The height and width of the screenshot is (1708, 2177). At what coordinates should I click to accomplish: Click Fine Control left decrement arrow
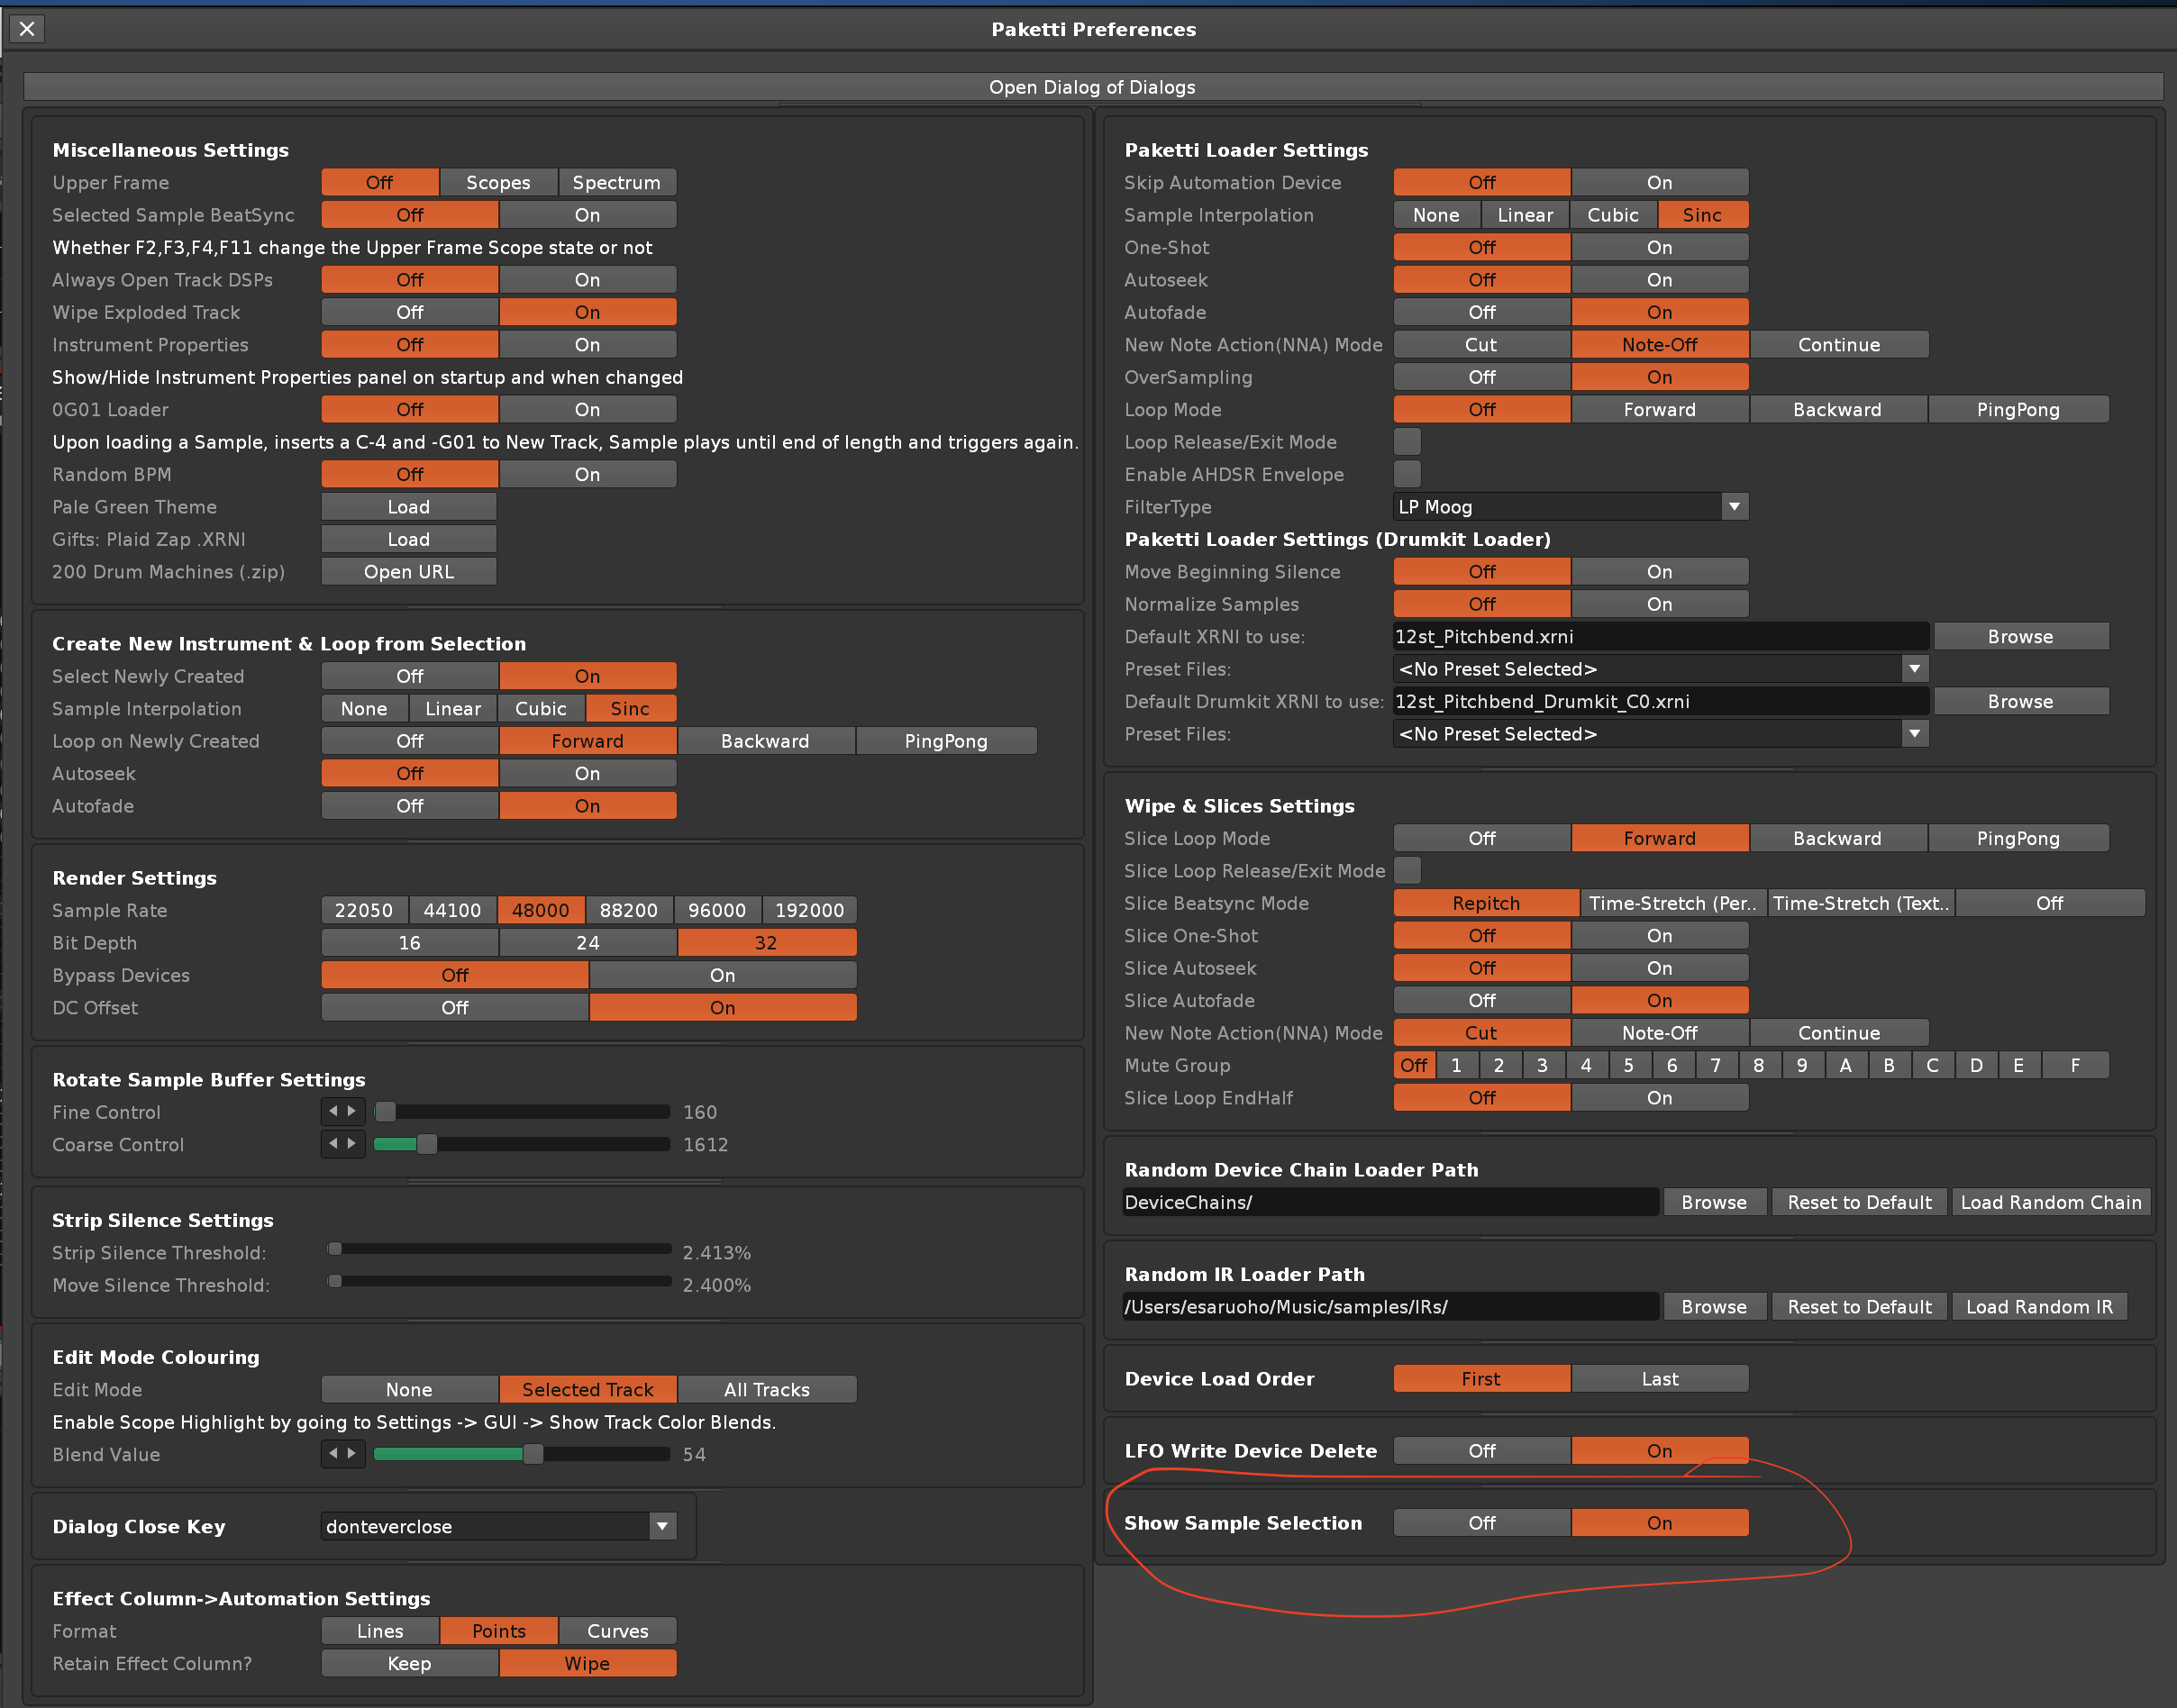(334, 1111)
